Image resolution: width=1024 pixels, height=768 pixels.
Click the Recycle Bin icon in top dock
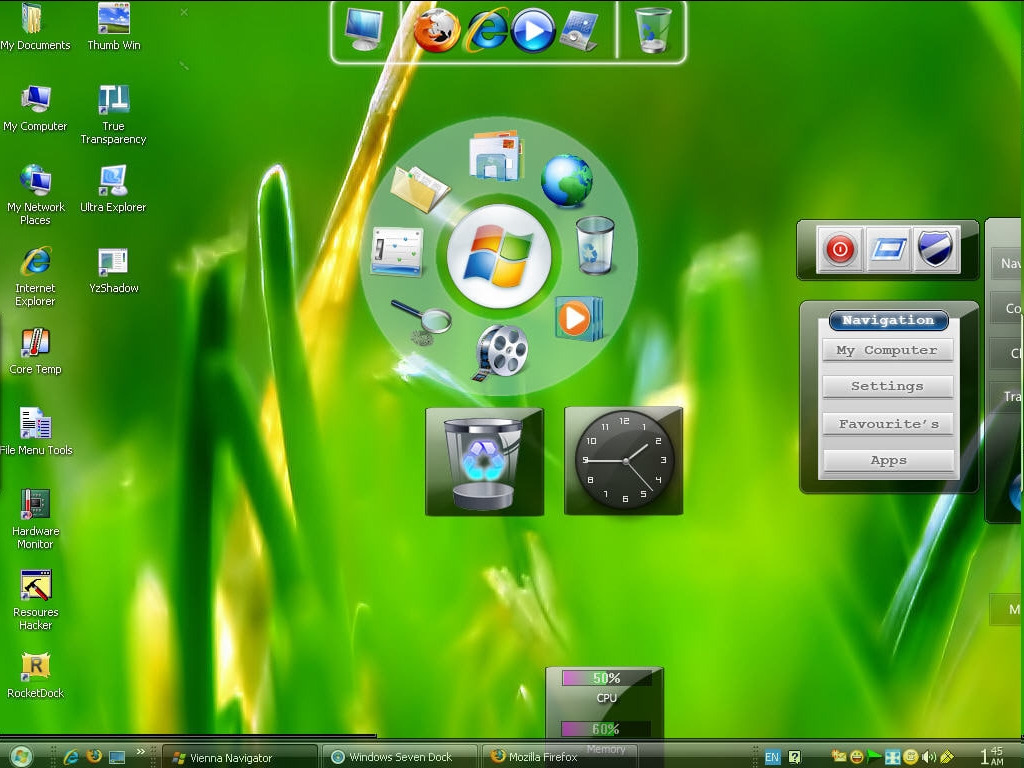(653, 30)
